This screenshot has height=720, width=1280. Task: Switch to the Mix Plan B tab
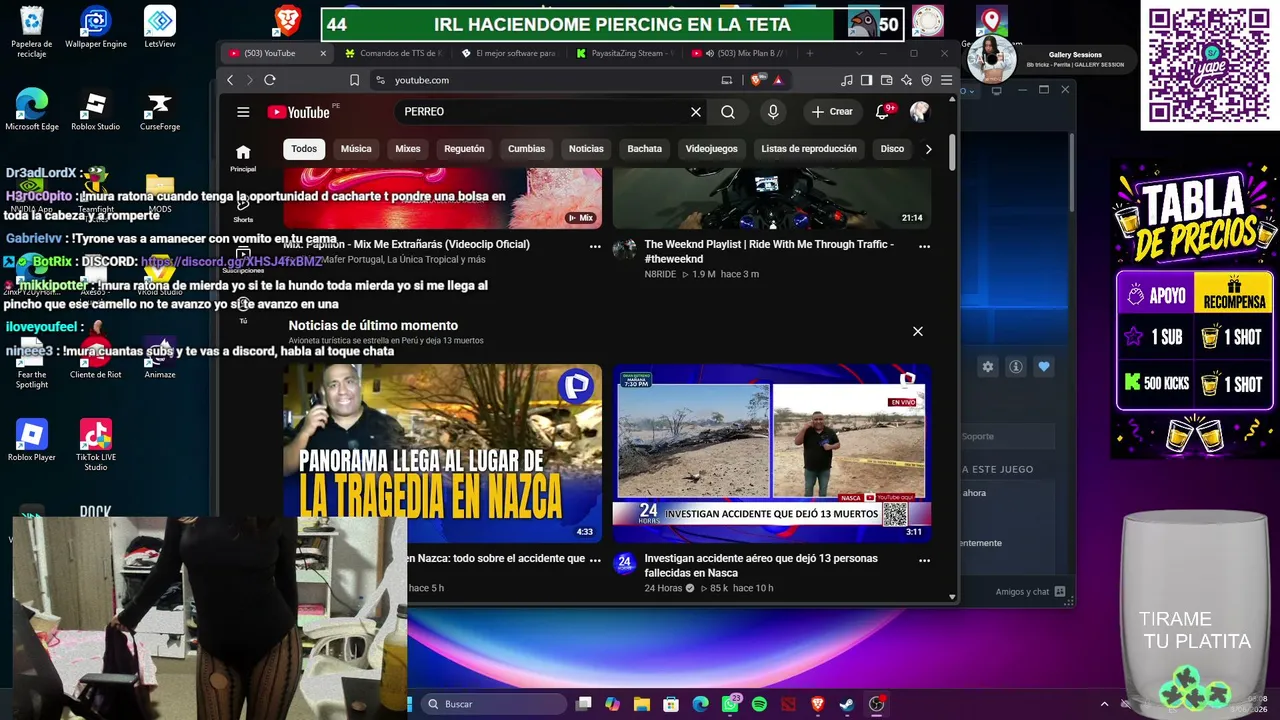pyautogui.click(x=743, y=53)
